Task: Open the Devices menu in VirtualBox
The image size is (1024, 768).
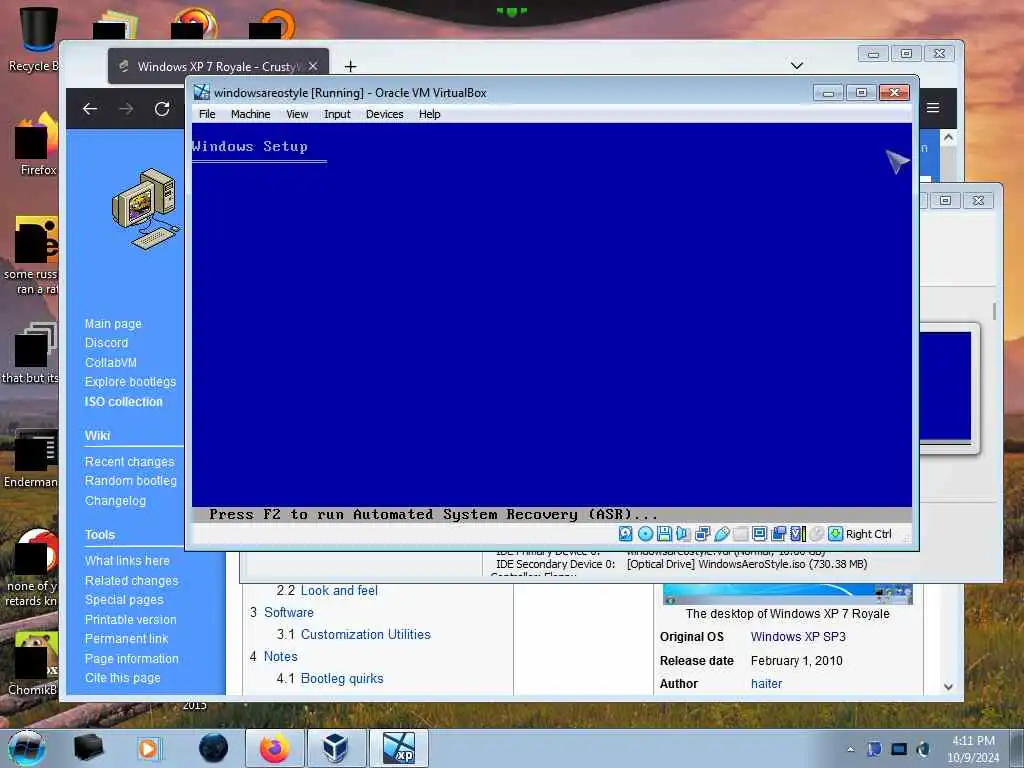Action: [x=384, y=114]
